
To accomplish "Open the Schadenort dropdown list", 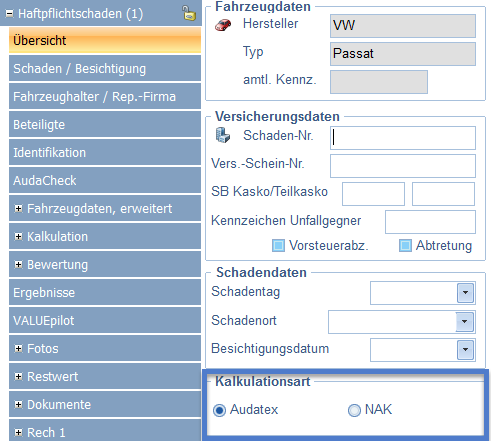I will tap(465, 322).
